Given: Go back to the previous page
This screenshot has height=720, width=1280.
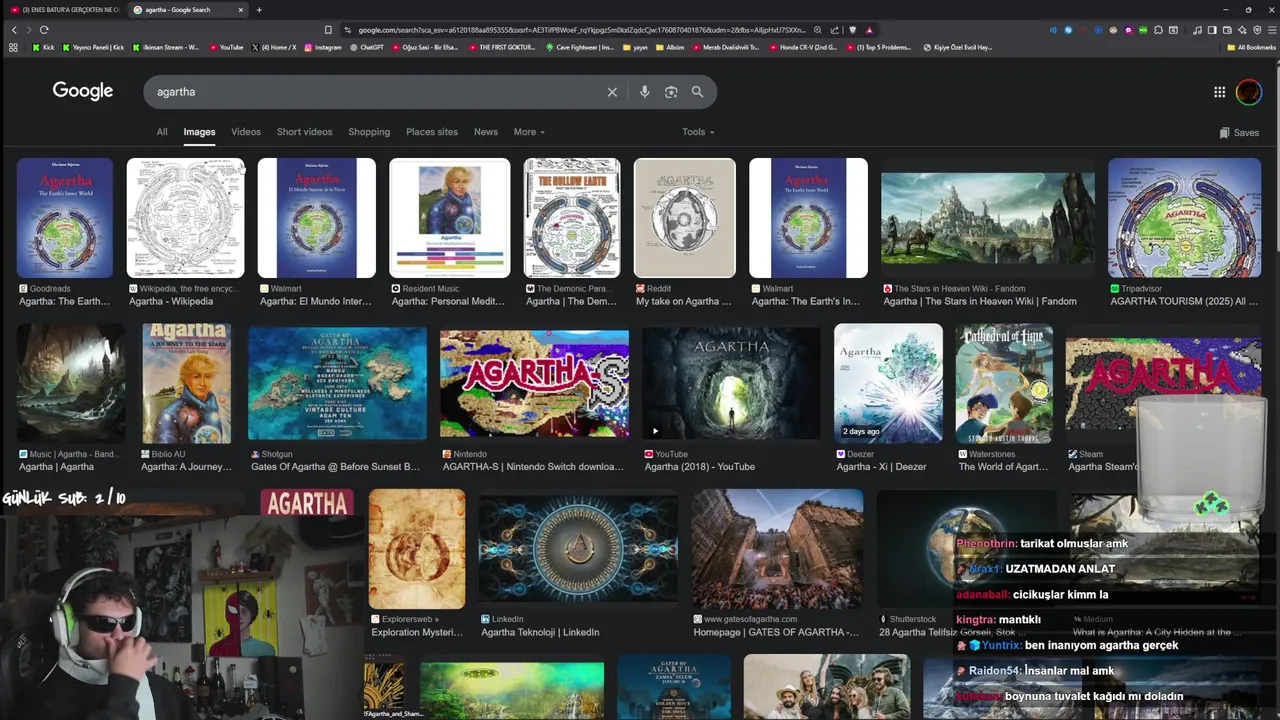Looking at the screenshot, I should click(14, 30).
